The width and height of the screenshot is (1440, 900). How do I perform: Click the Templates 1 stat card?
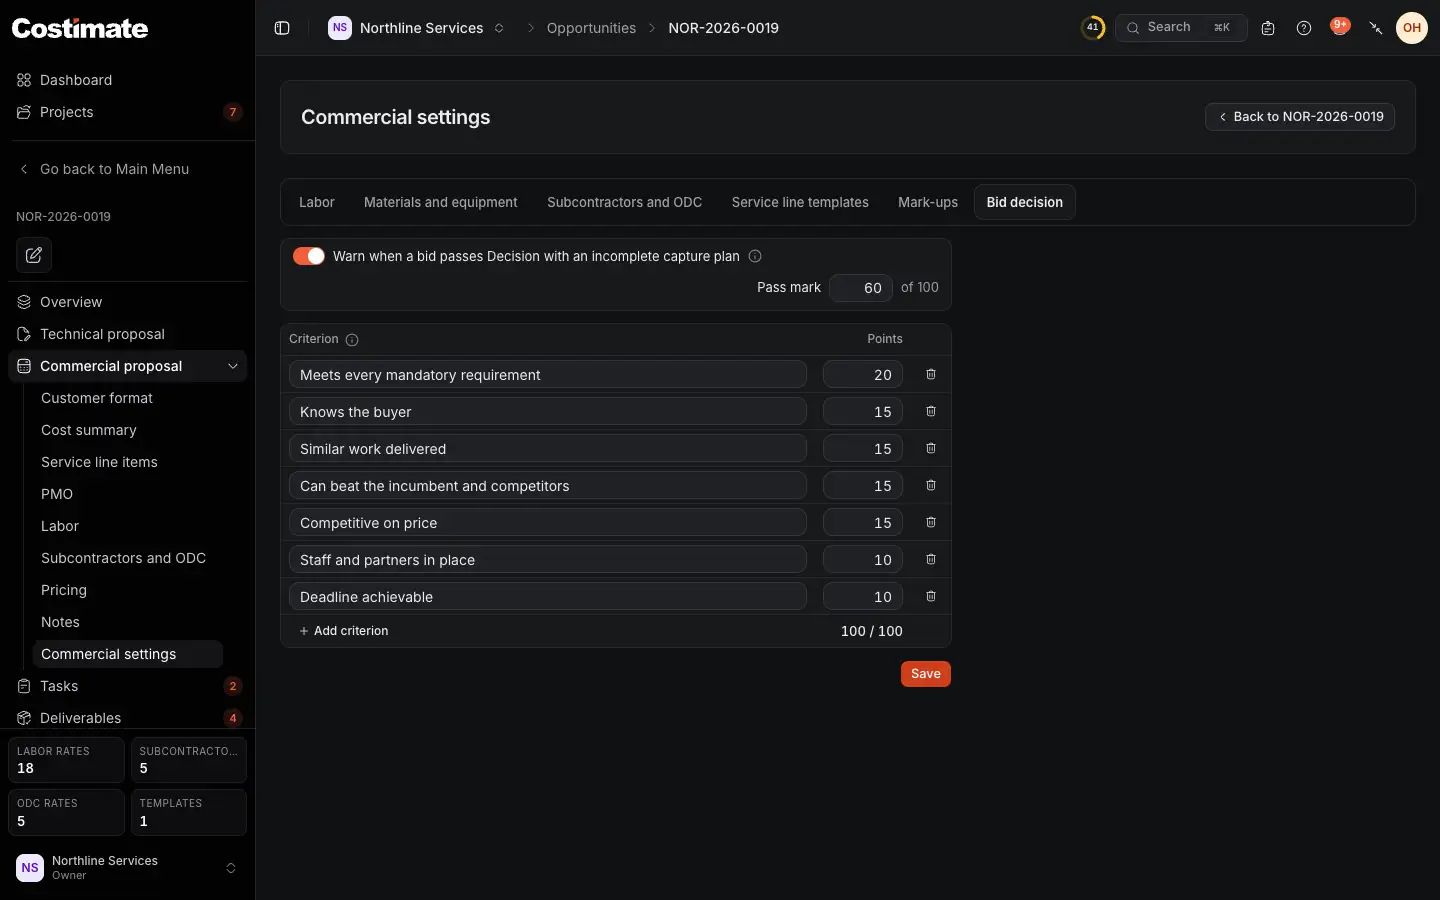point(189,812)
